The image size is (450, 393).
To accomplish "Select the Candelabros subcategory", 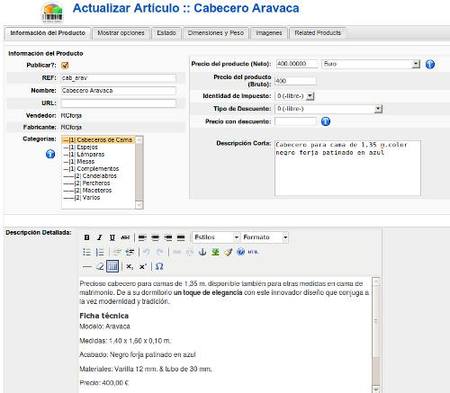I will click(98, 176).
